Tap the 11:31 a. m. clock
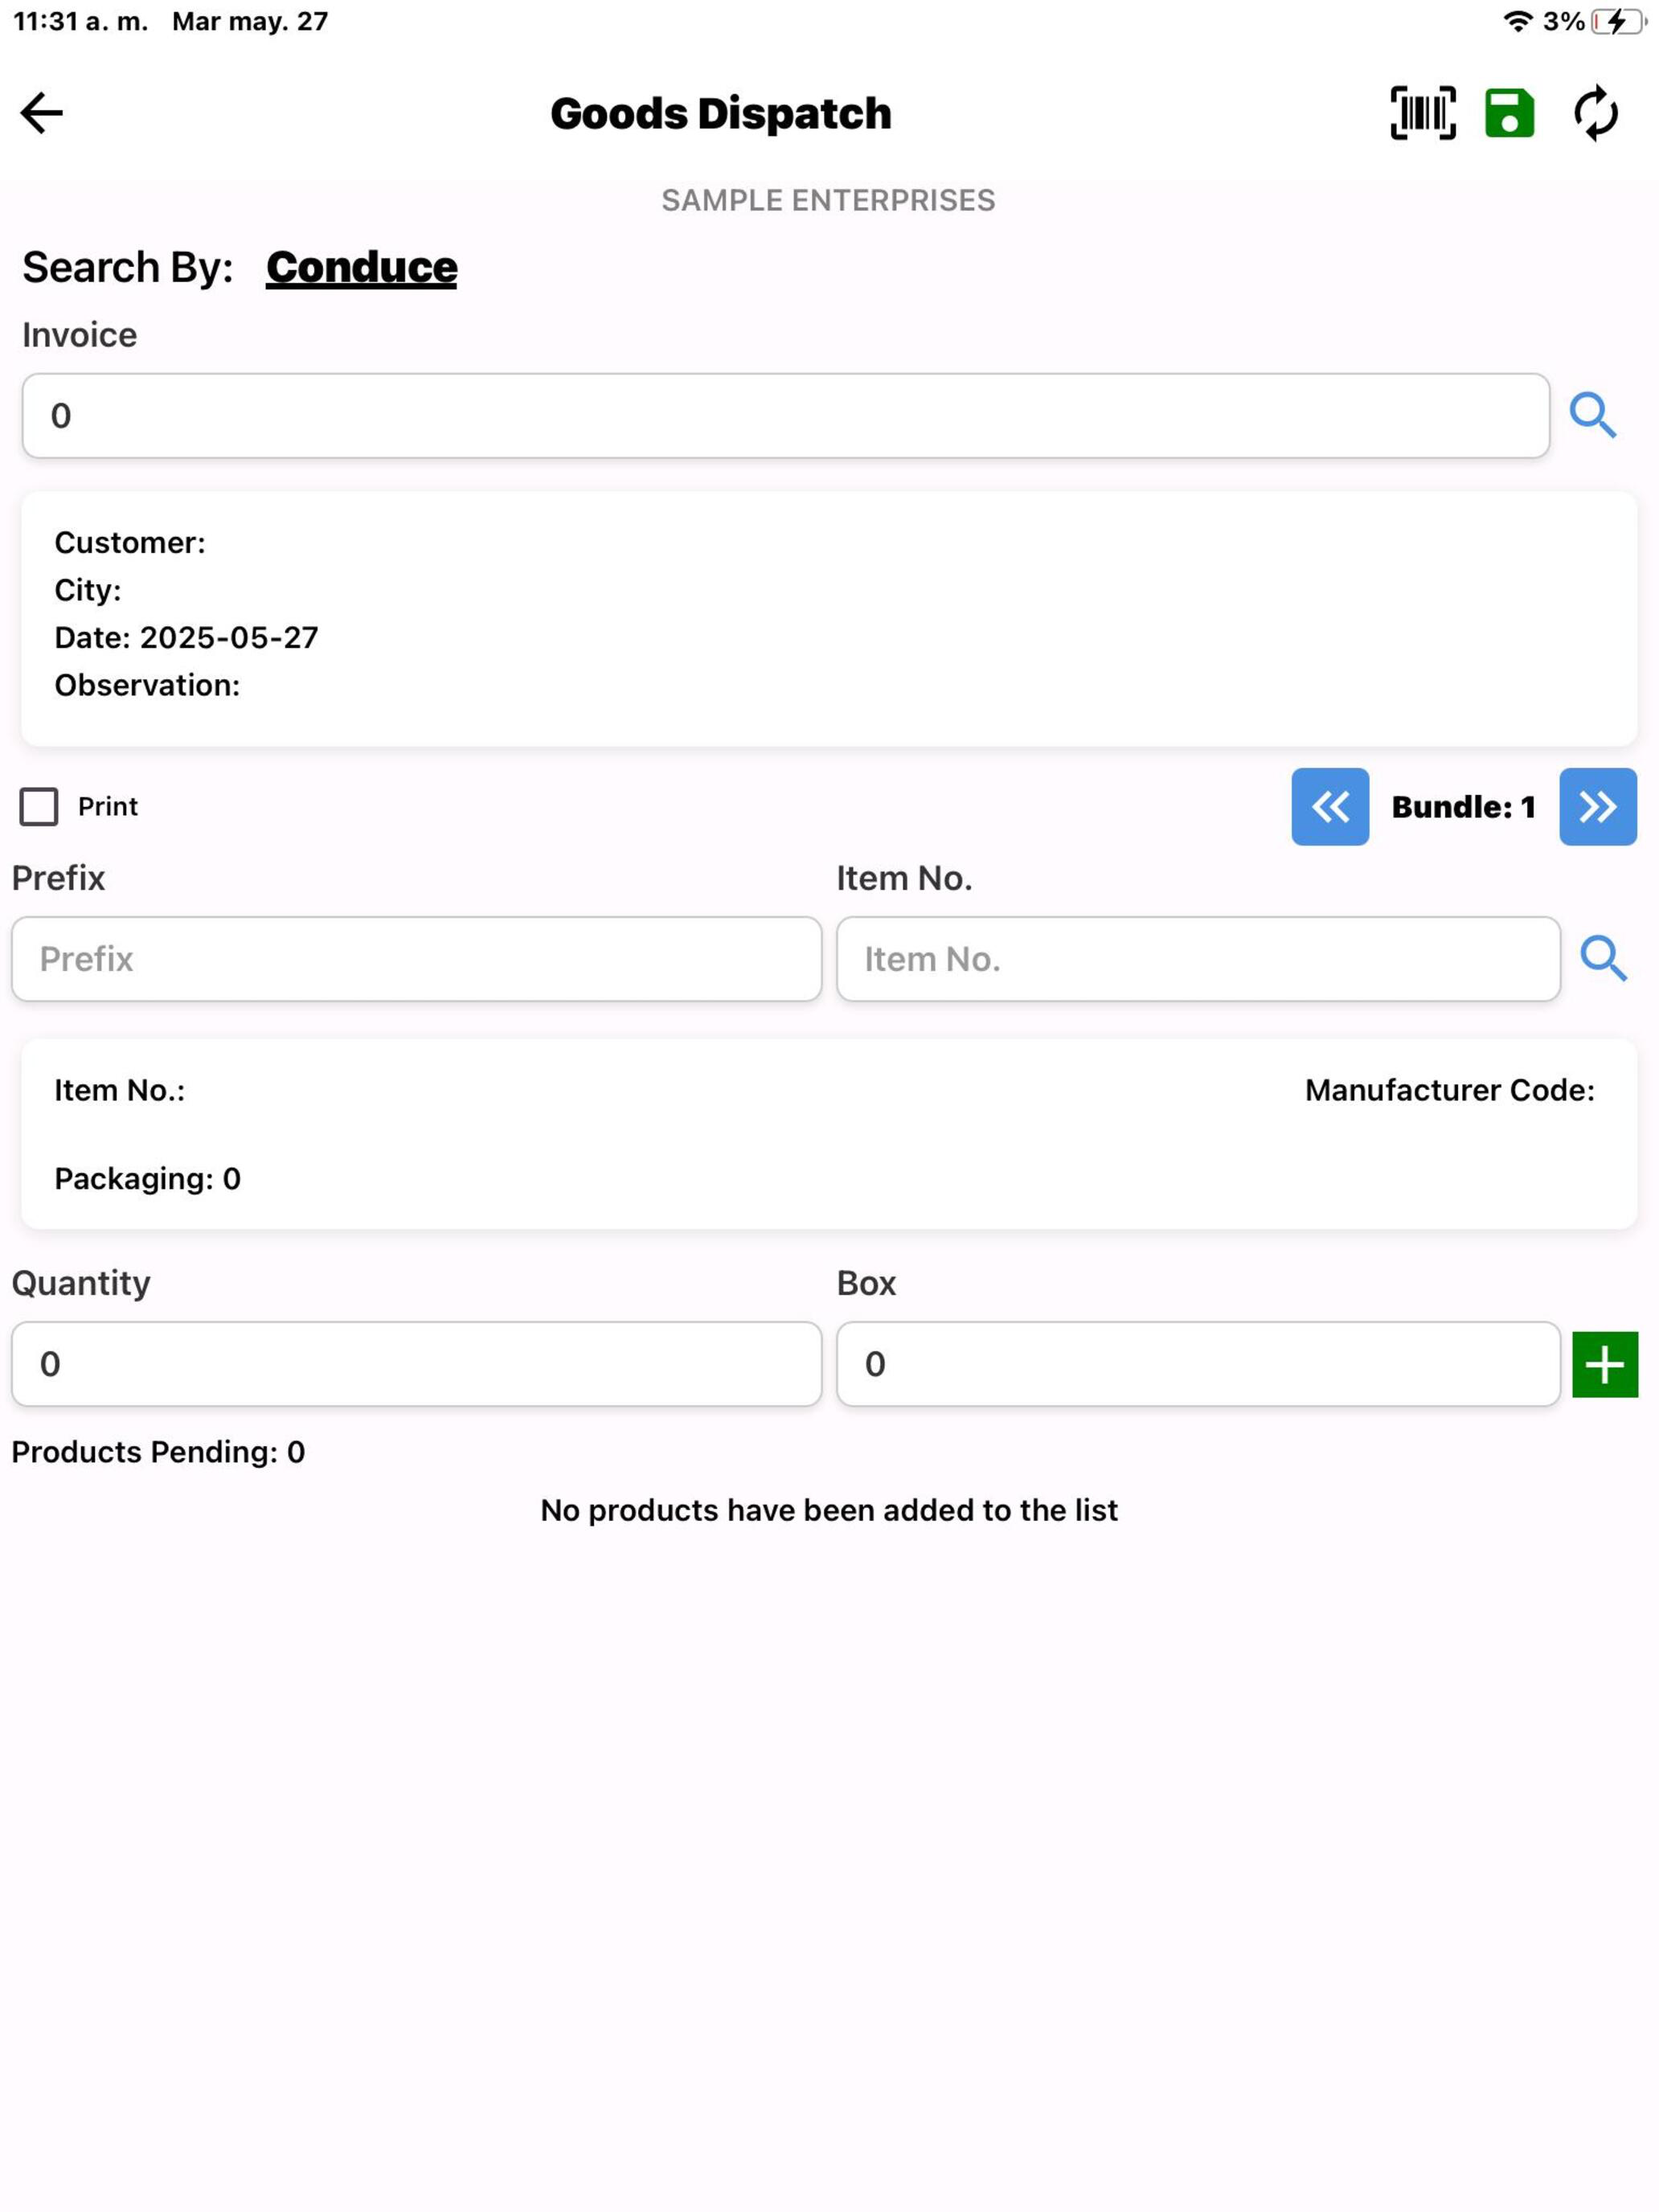This screenshot has width=1659, height=2212. click(x=81, y=21)
